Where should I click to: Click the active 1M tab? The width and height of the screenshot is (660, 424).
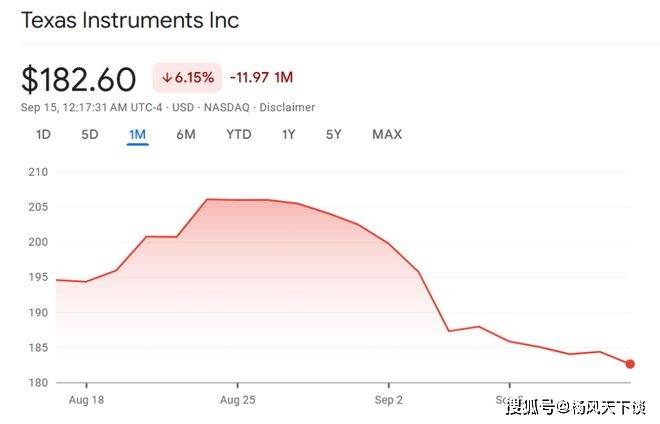click(137, 134)
